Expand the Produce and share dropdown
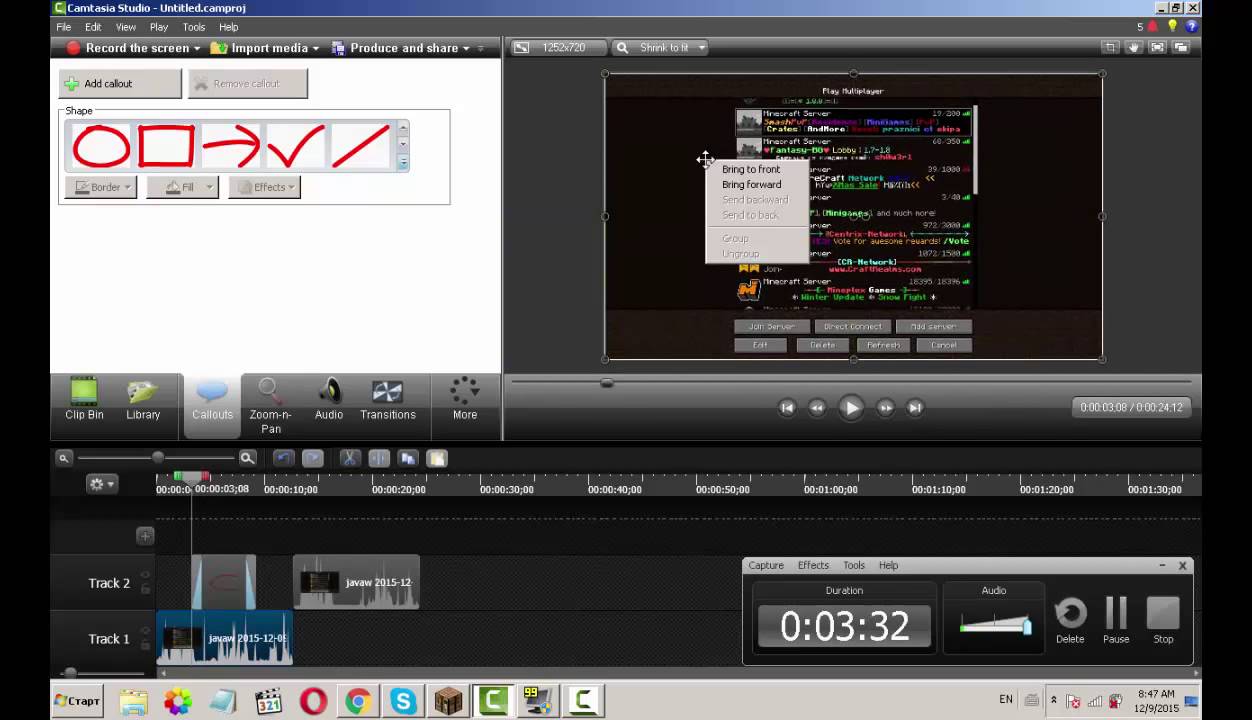 (466, 48)
